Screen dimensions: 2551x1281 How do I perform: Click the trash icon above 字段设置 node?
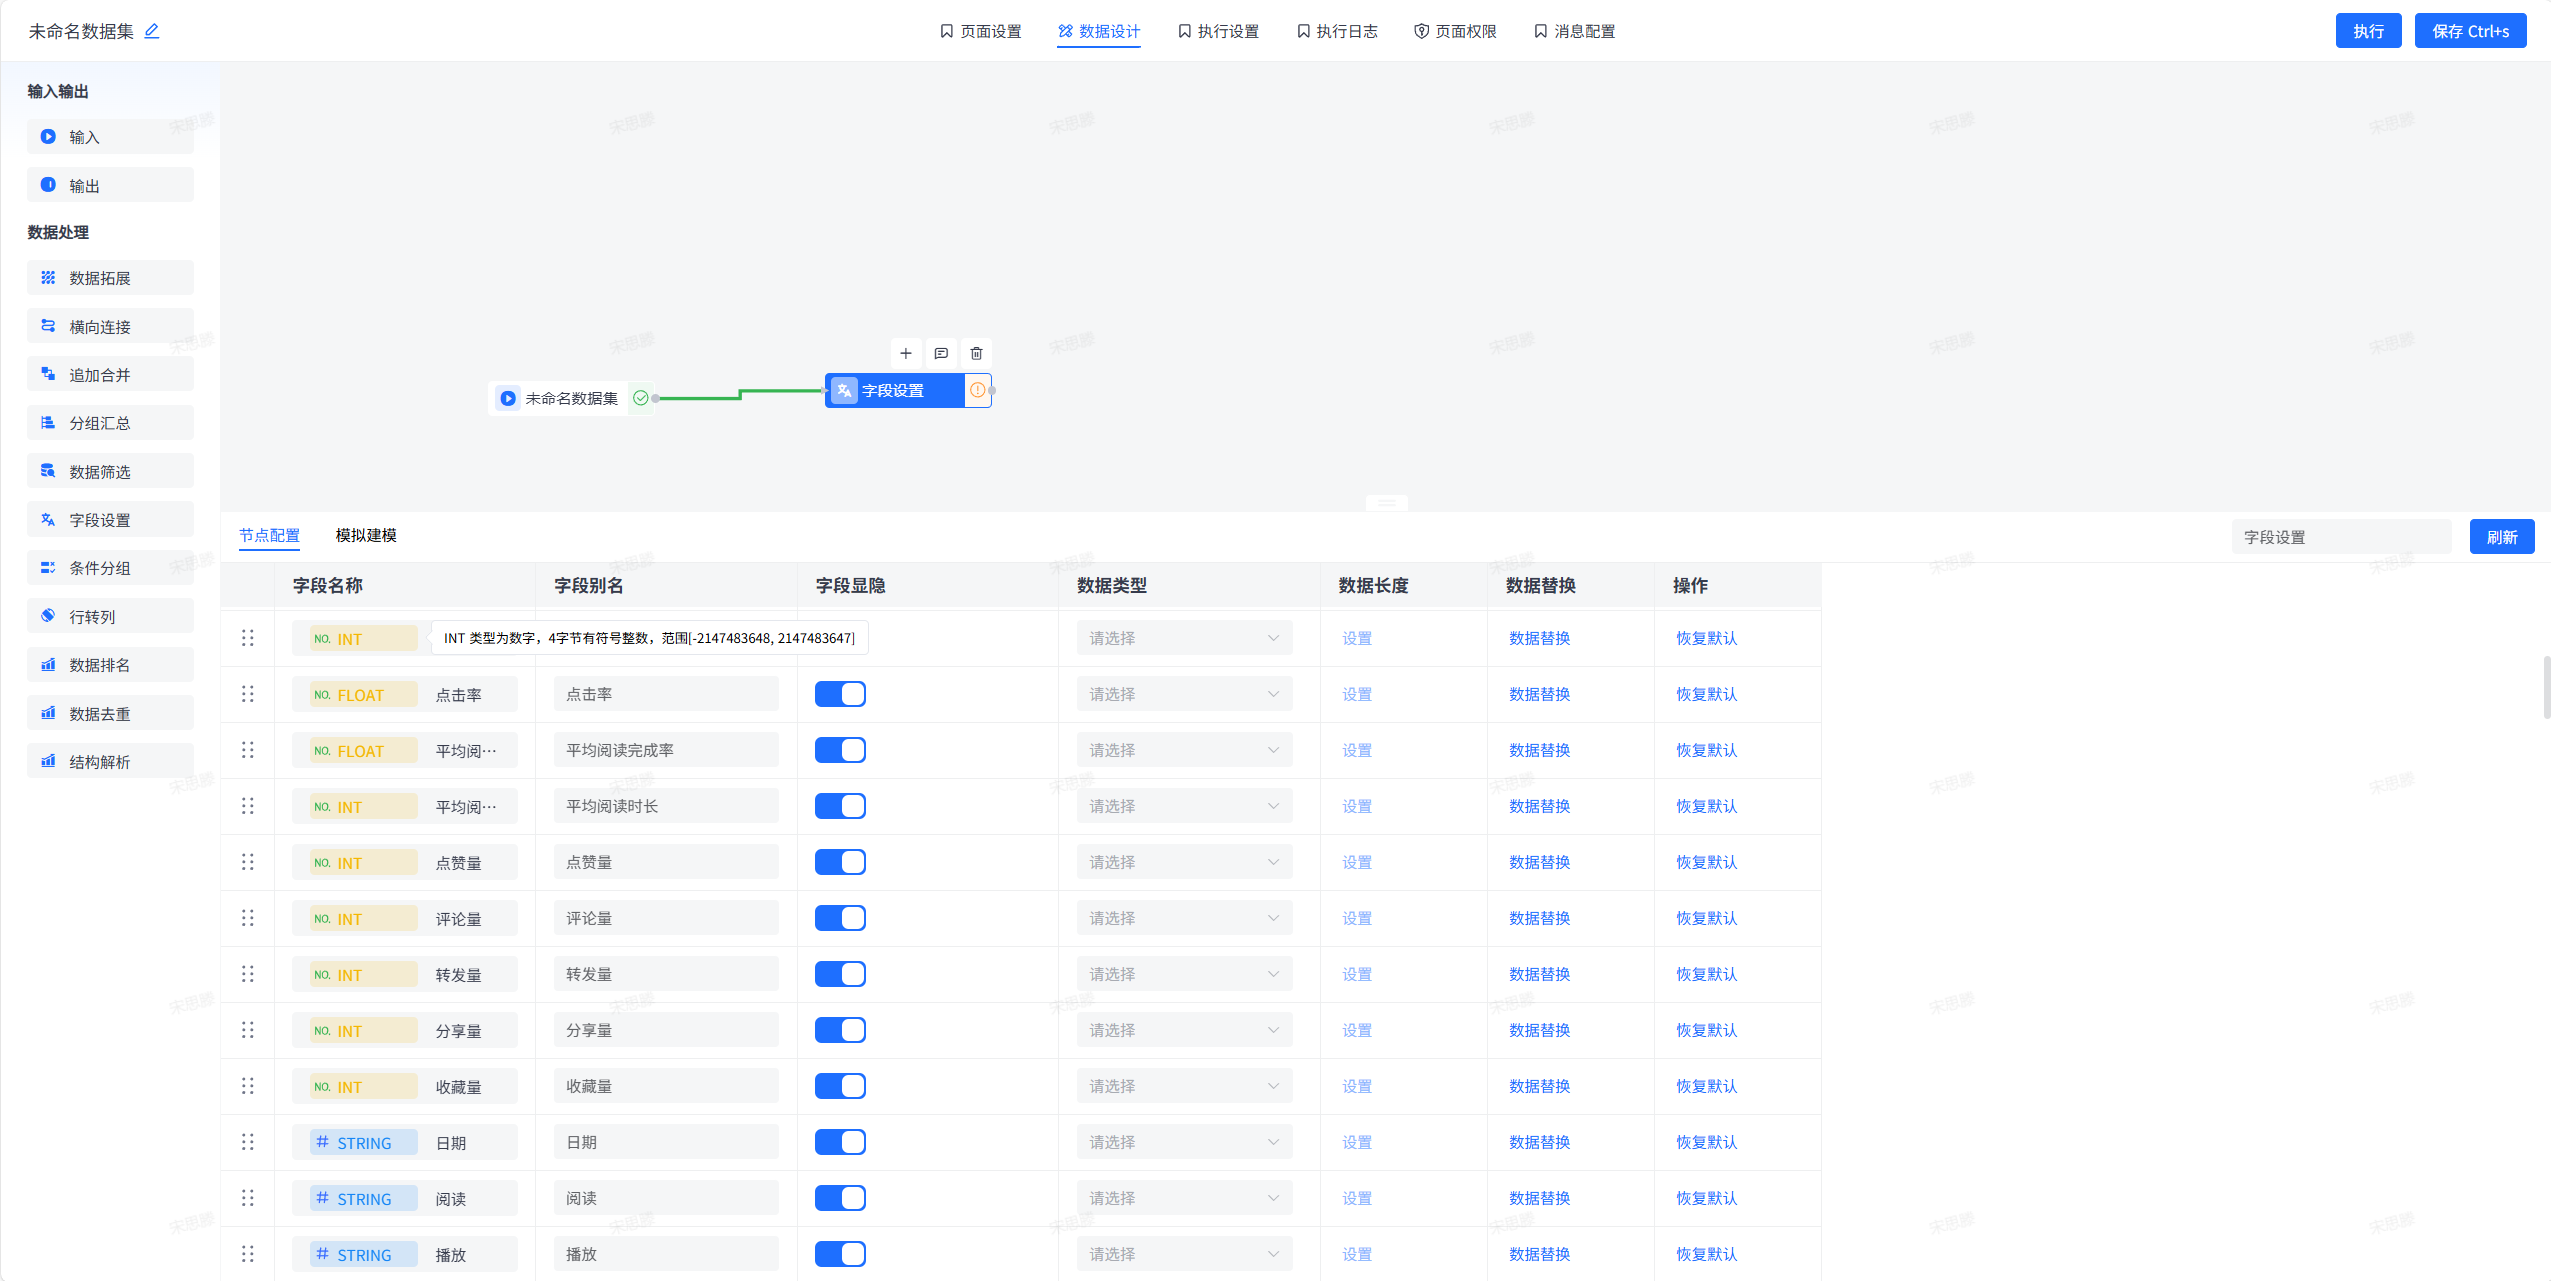click(x=976, y=353)
